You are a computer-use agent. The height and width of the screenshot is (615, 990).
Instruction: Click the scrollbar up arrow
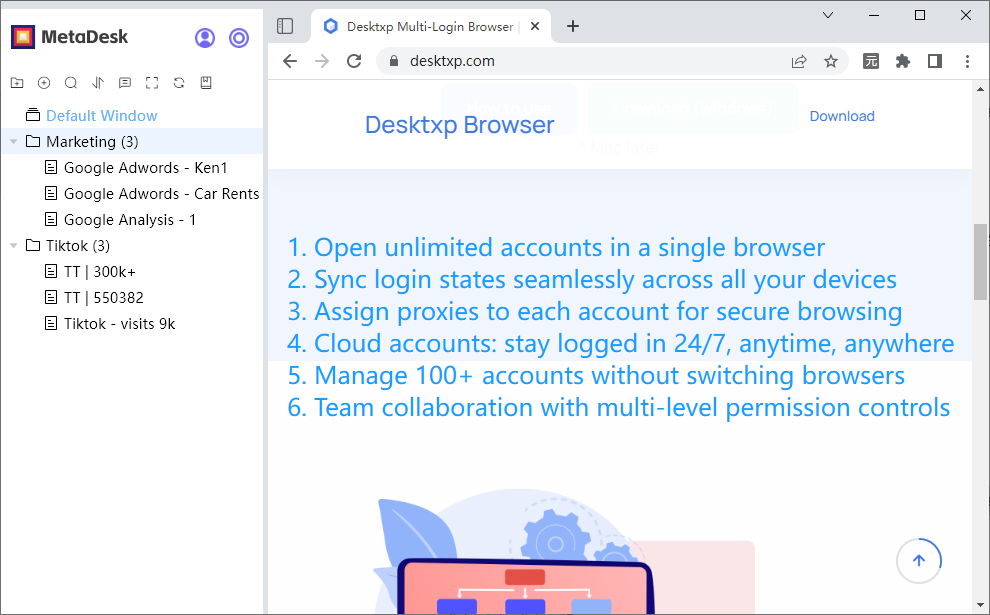[981, 89]
